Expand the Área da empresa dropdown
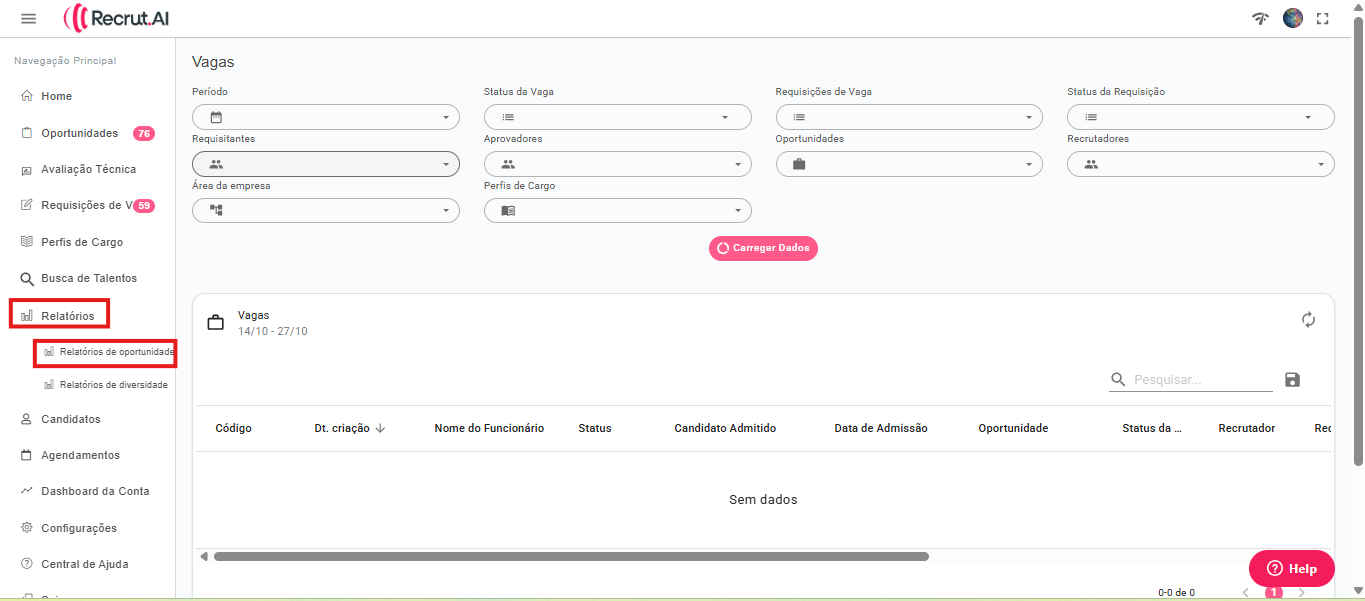The height and width of the screenshot is (601, 1365). coord(325,211)
